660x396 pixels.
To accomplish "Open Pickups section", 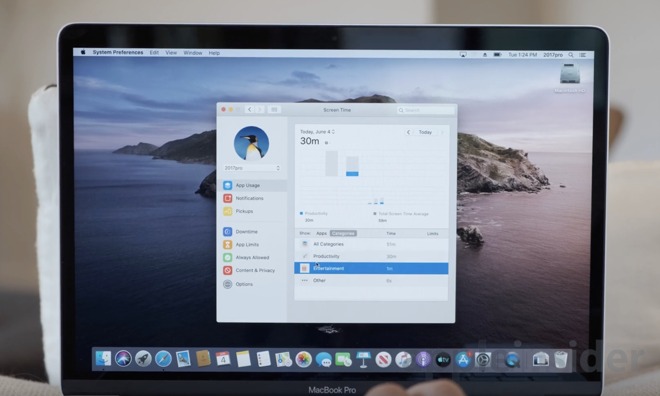I will click(x=252, y=211).
